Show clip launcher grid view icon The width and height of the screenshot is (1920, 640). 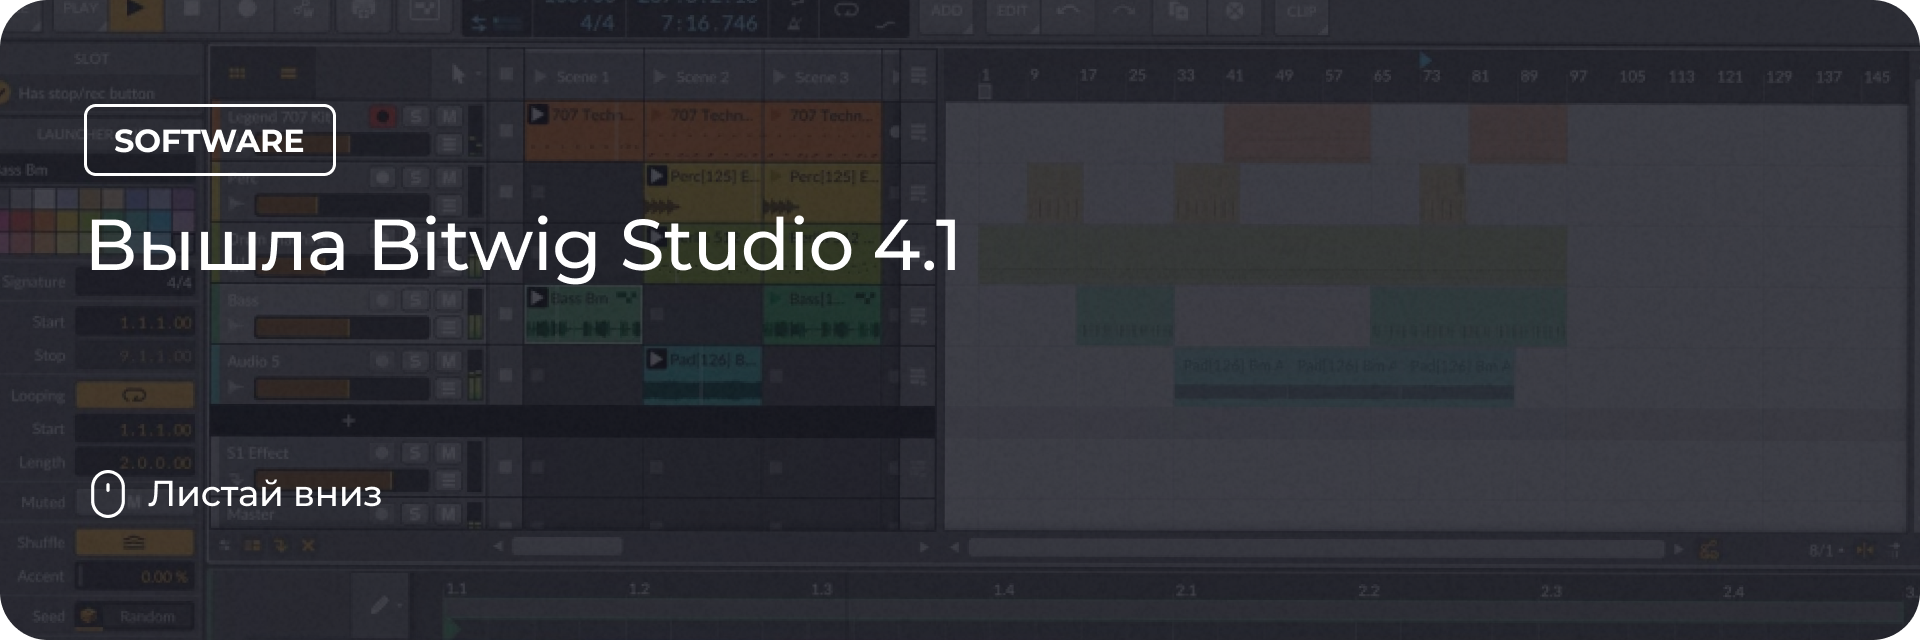(x=237, y=73)
